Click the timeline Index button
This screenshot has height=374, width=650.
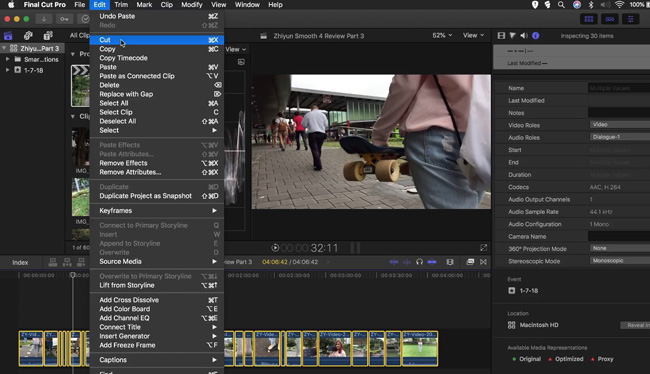click(x=20, y=262)
